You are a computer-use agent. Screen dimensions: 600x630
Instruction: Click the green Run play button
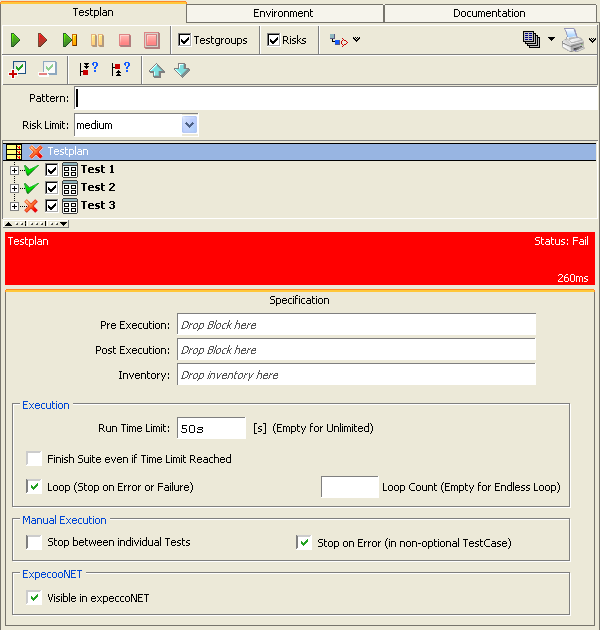[16, 40]
